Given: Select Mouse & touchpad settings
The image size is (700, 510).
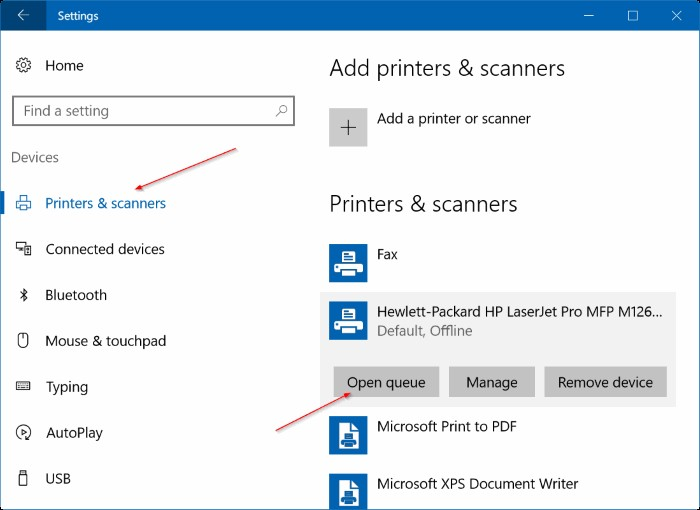Looking at the screenshot, I should point(105,341).
